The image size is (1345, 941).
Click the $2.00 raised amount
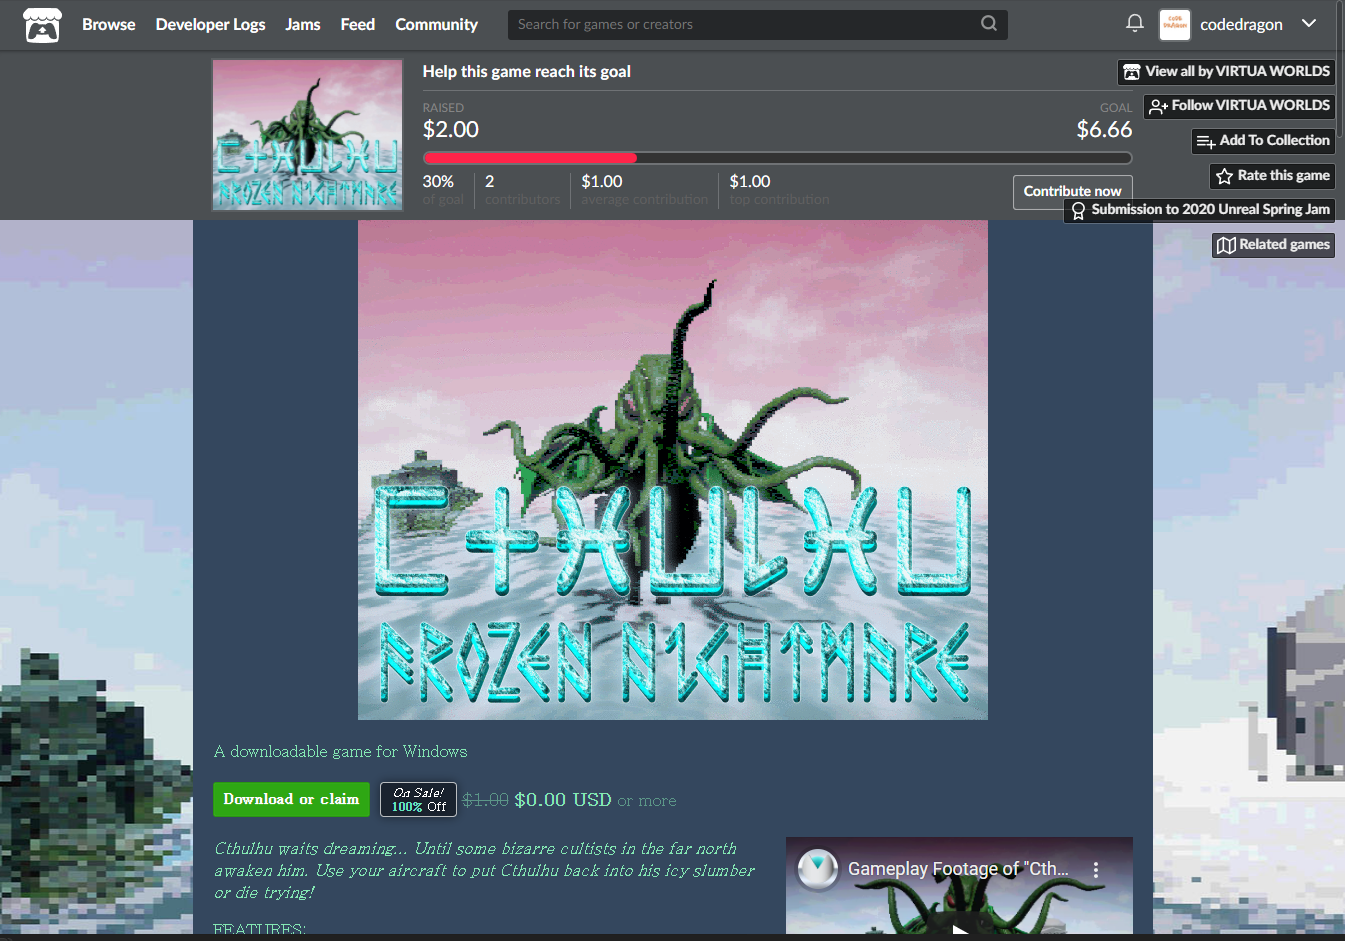(x=451, y=130)
